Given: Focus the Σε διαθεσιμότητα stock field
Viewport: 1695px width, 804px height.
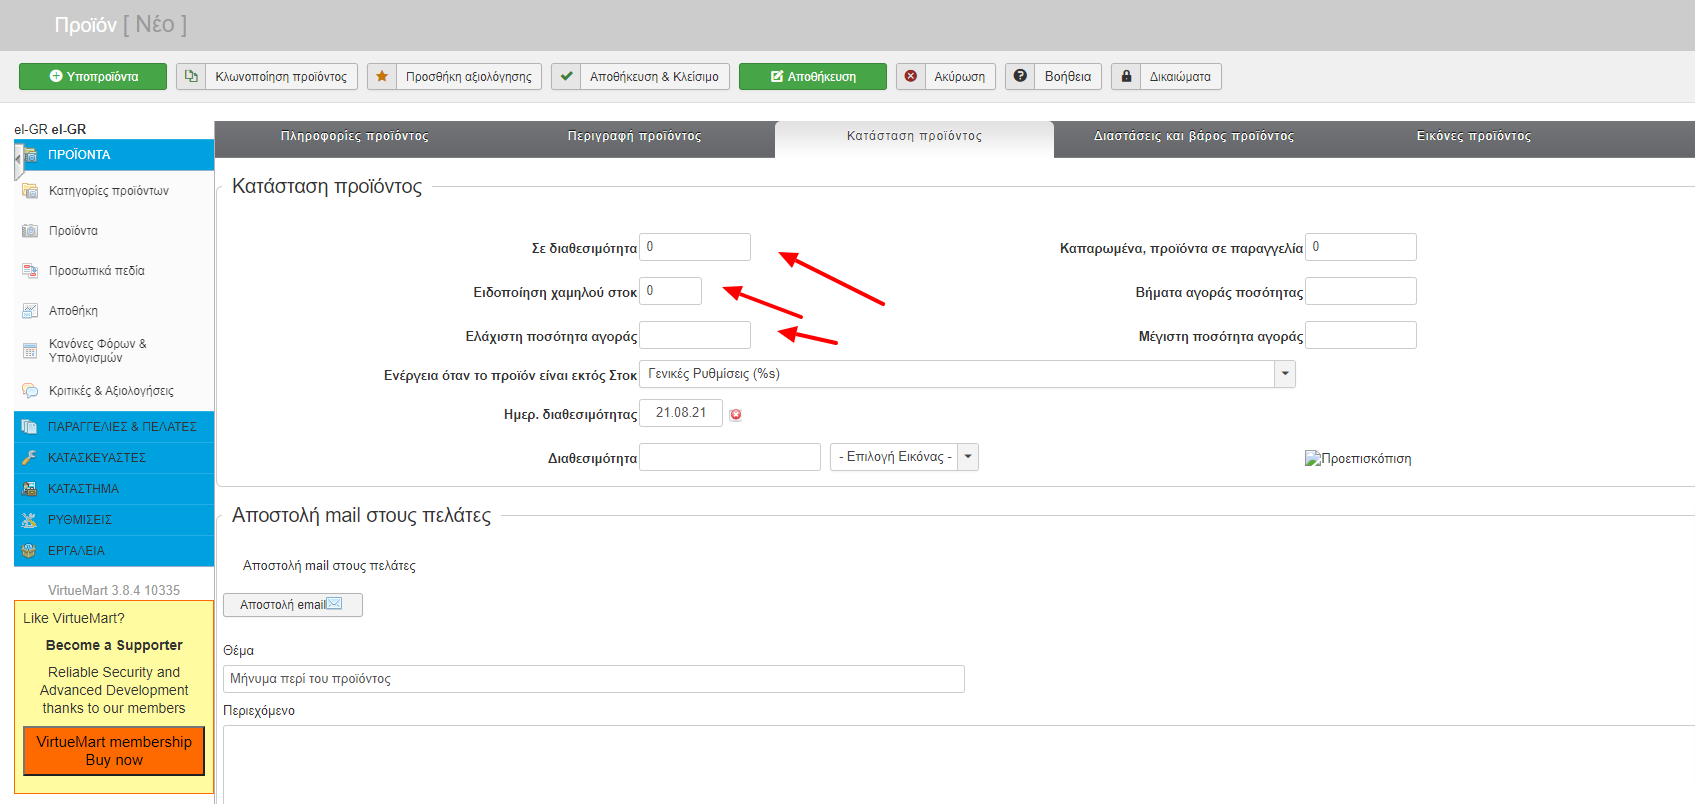Looking at the screenshot, I should (695, 247).
